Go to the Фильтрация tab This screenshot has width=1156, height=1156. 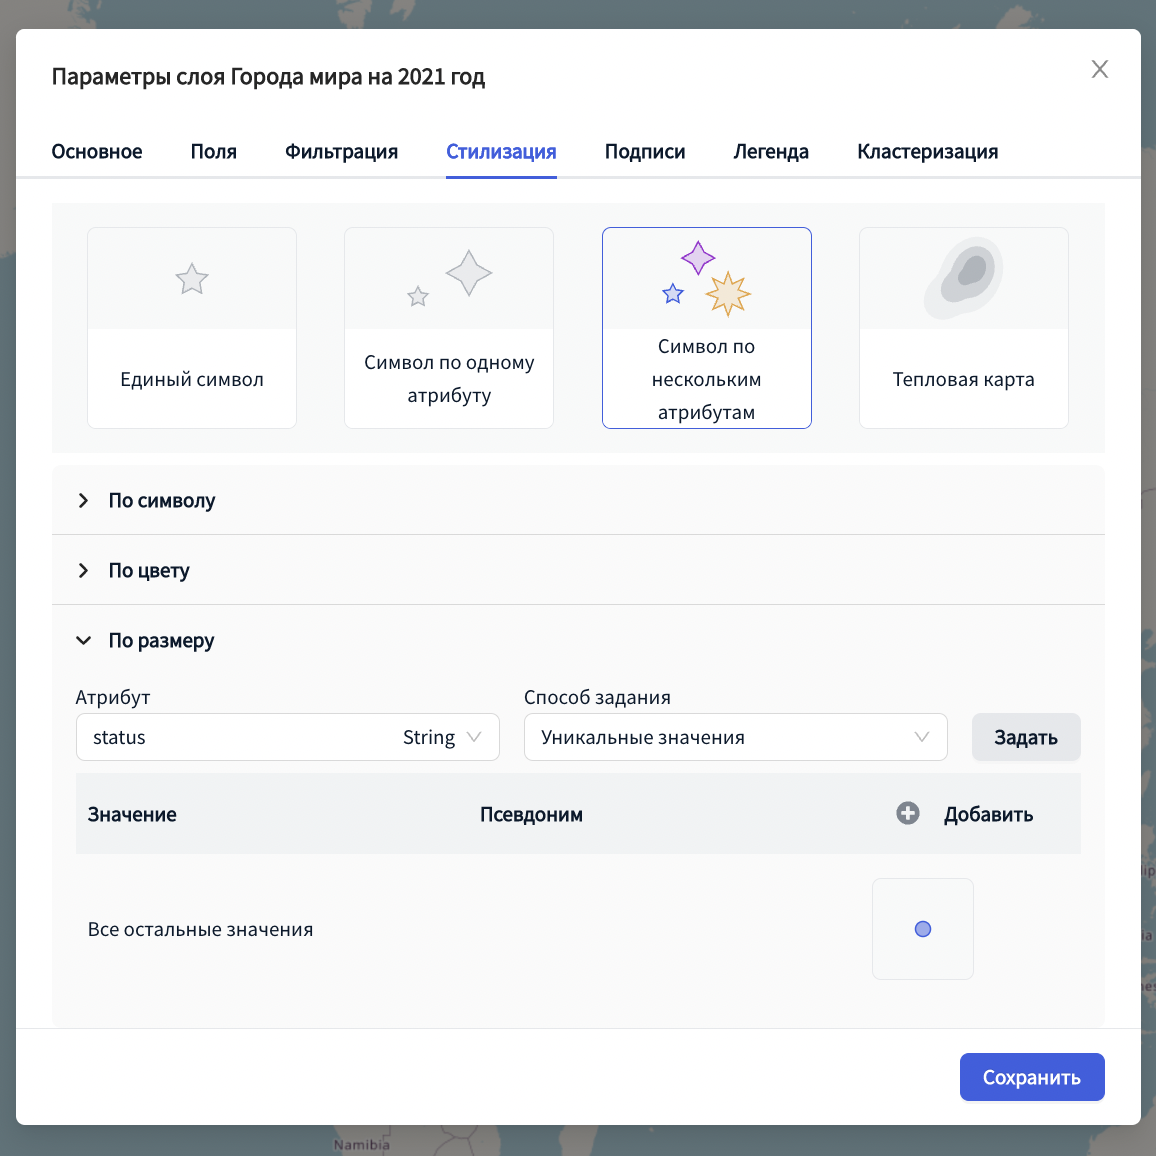(341, 152)
